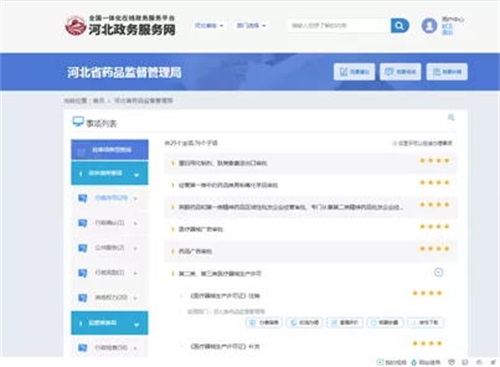Select 行政检查 in the sidebar
The height and width of the screenshot is (367, 500).
(111, 347)
